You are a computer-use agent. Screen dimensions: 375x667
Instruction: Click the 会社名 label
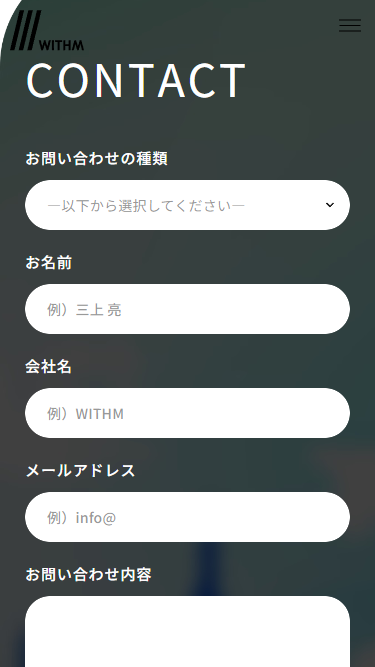(48, 367)
